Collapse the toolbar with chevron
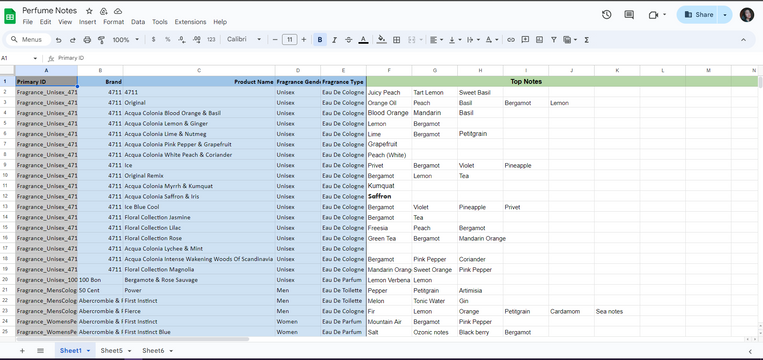This screenshot has width=763, height=360. 744,40
